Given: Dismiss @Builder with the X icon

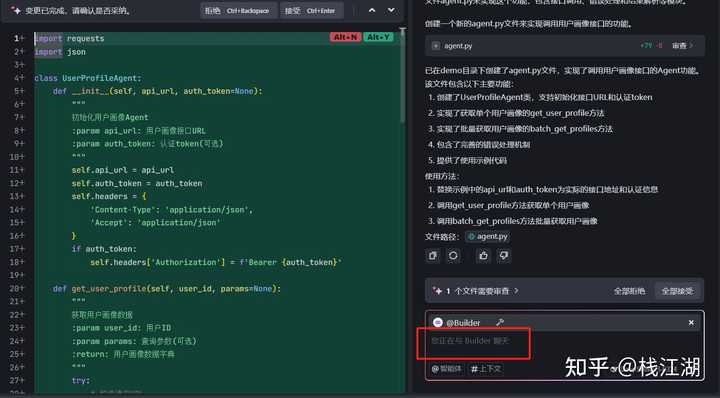Looking at the screenshot, I should (691, 323).
